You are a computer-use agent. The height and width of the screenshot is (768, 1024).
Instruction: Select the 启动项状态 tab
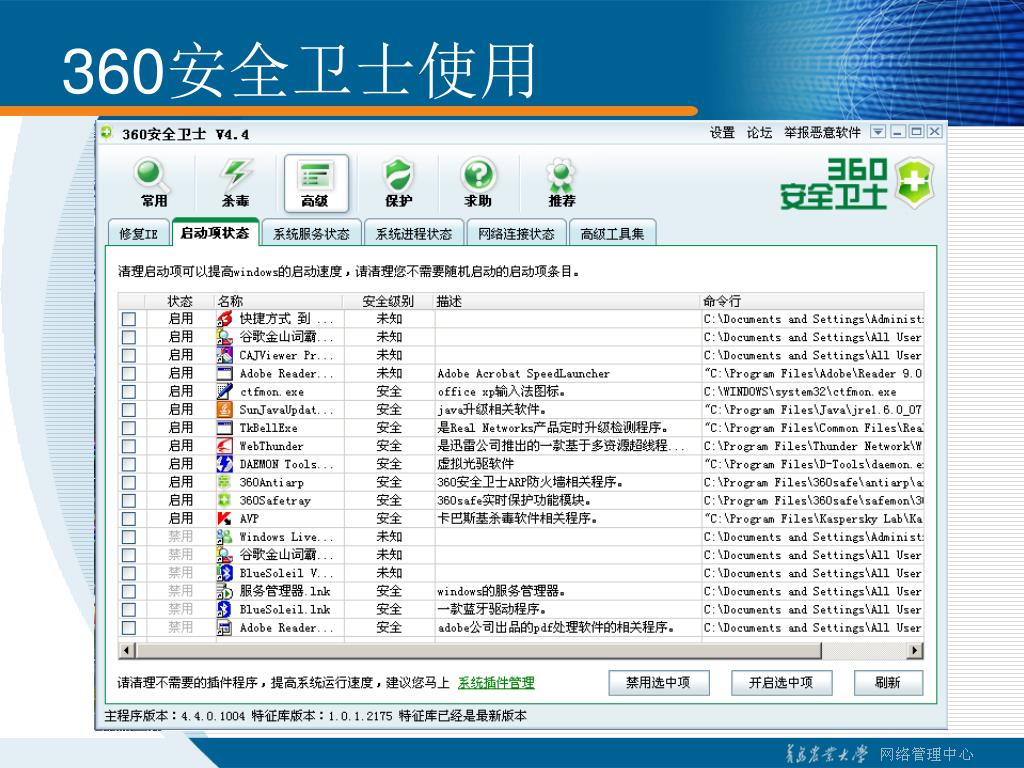tap(215, 232)
